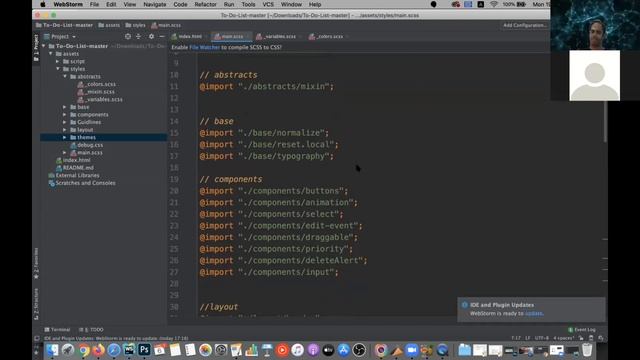The height and width of the screenshot is (360, 640).
Task: Expand the Guidlines folder
Action: 64,122
